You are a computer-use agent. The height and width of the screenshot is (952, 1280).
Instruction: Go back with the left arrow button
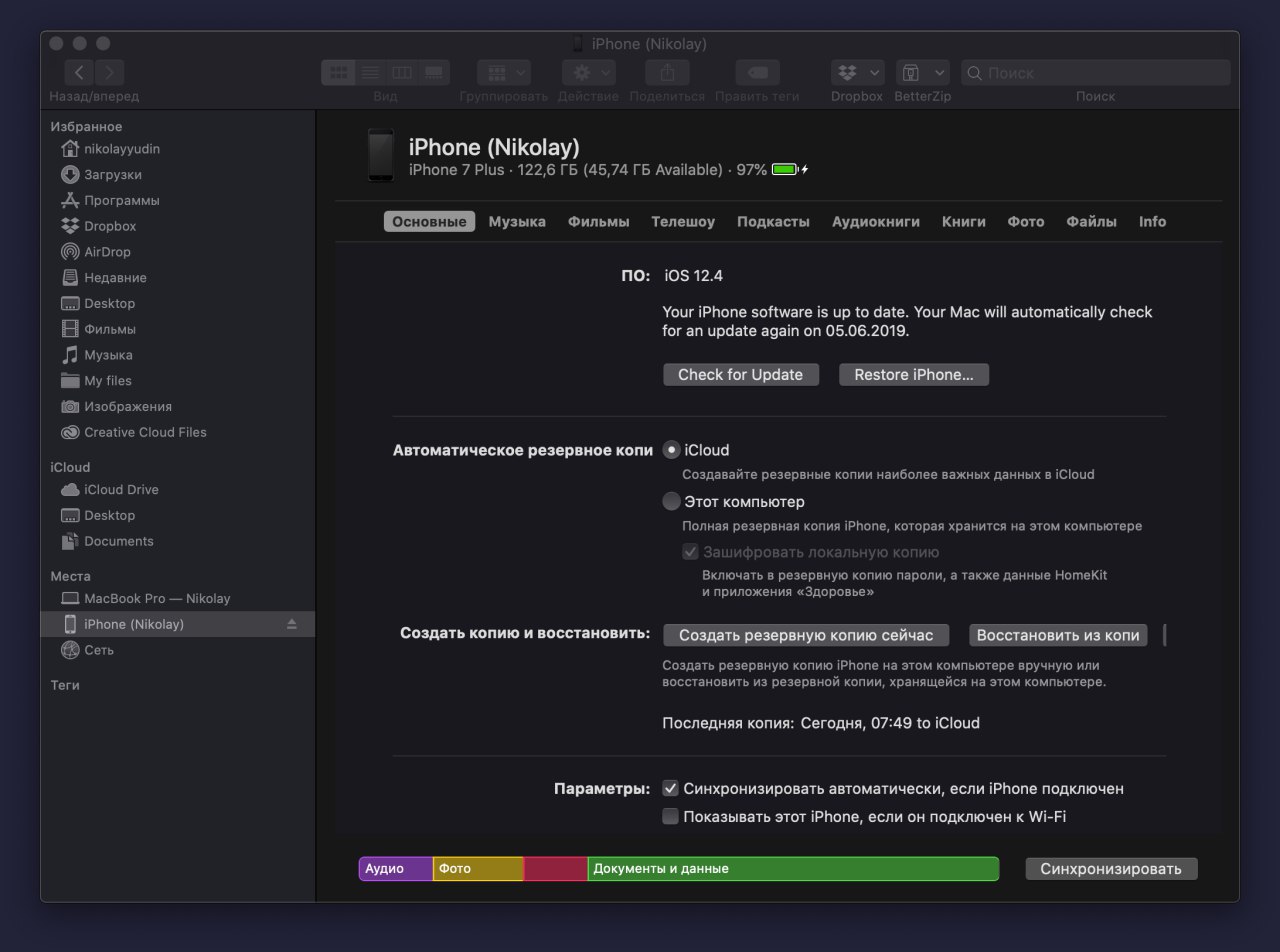[x=80, y=72]
